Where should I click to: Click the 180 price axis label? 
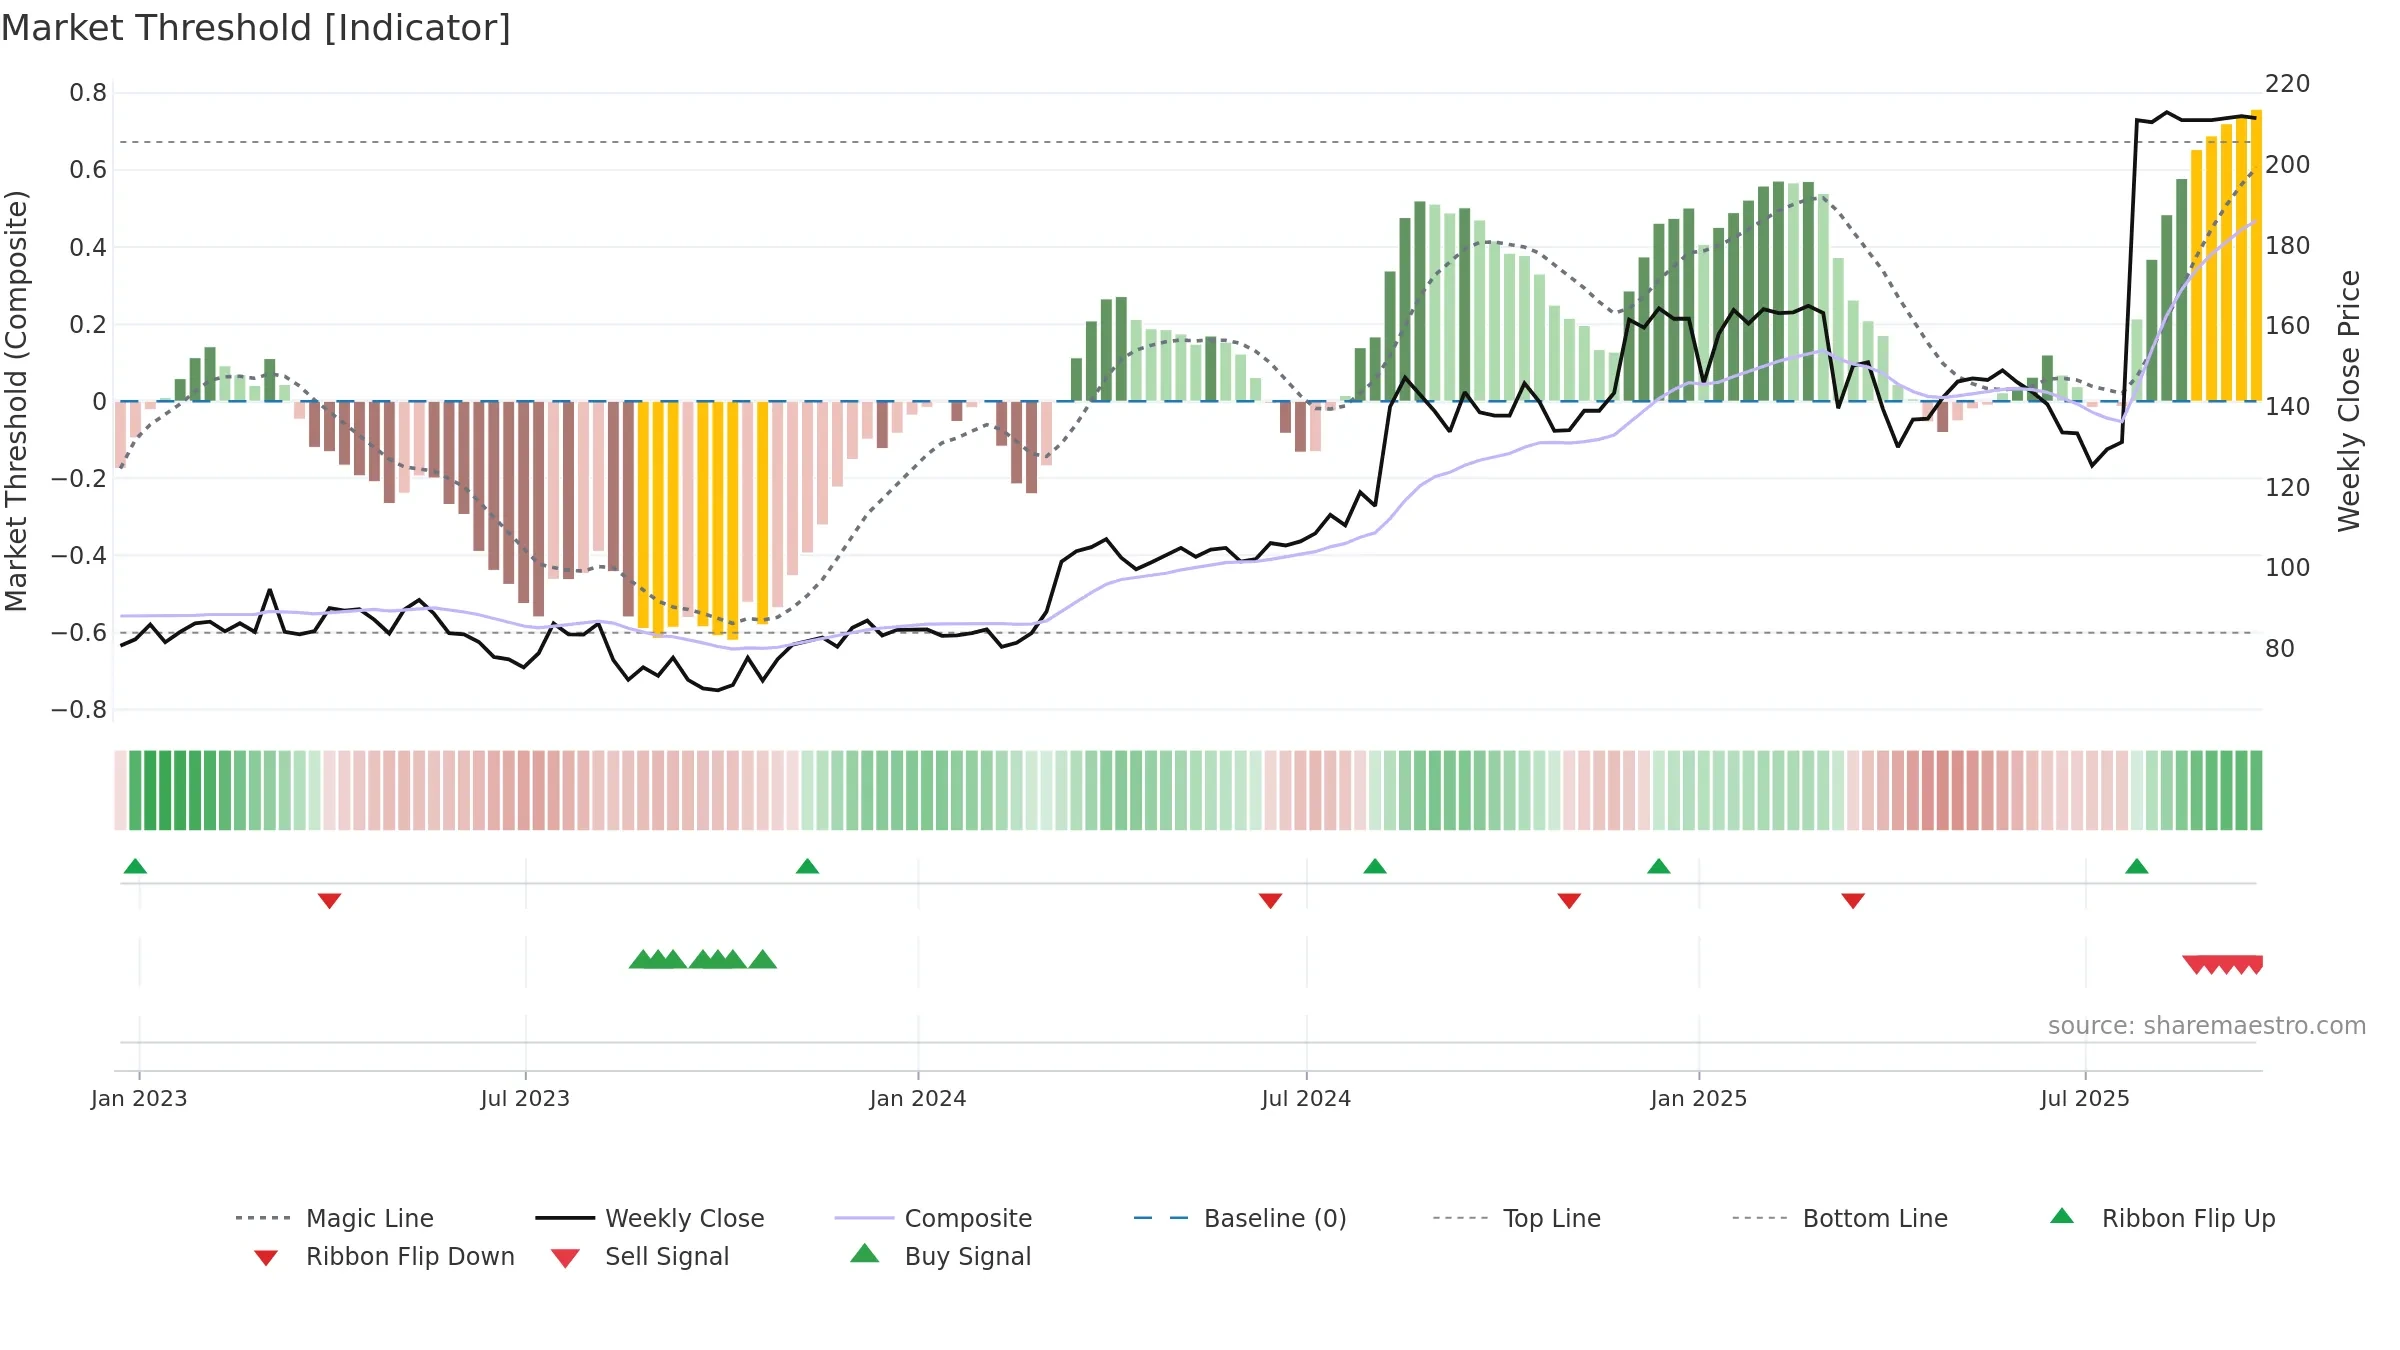pyautogui.click(x=2288, y=245)
